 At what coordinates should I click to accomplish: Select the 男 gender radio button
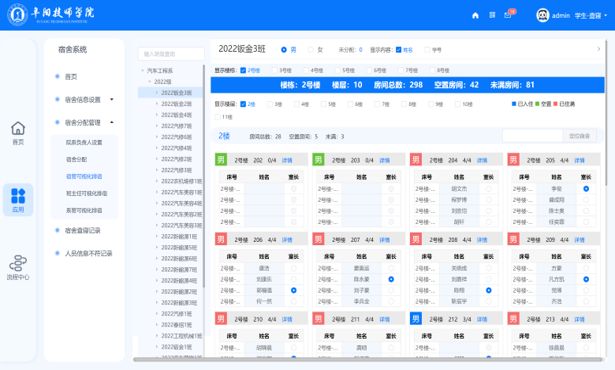[x=284, y=50]
